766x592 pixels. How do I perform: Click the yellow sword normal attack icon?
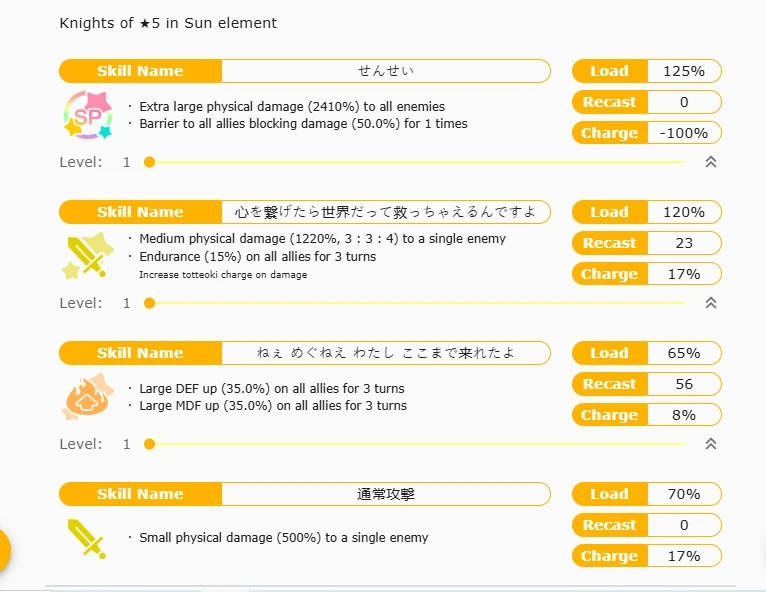[x=85, y=538]
